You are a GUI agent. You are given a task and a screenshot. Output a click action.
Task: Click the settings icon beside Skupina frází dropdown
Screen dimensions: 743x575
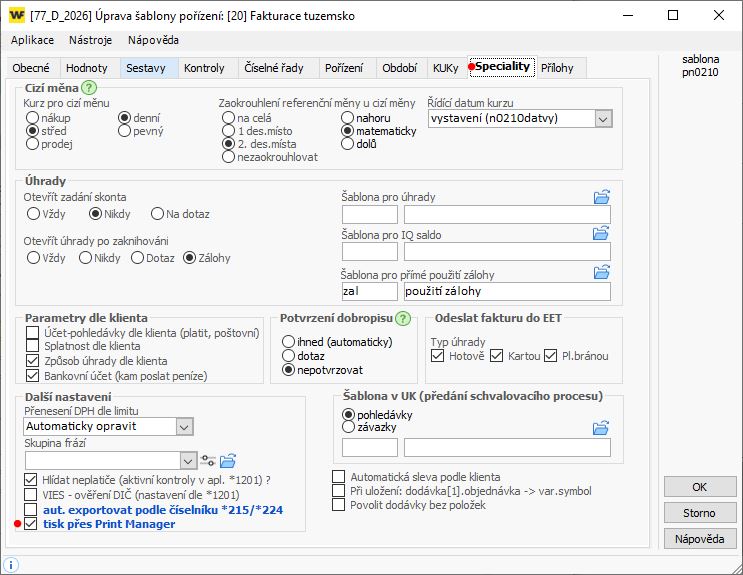[208, 460]
